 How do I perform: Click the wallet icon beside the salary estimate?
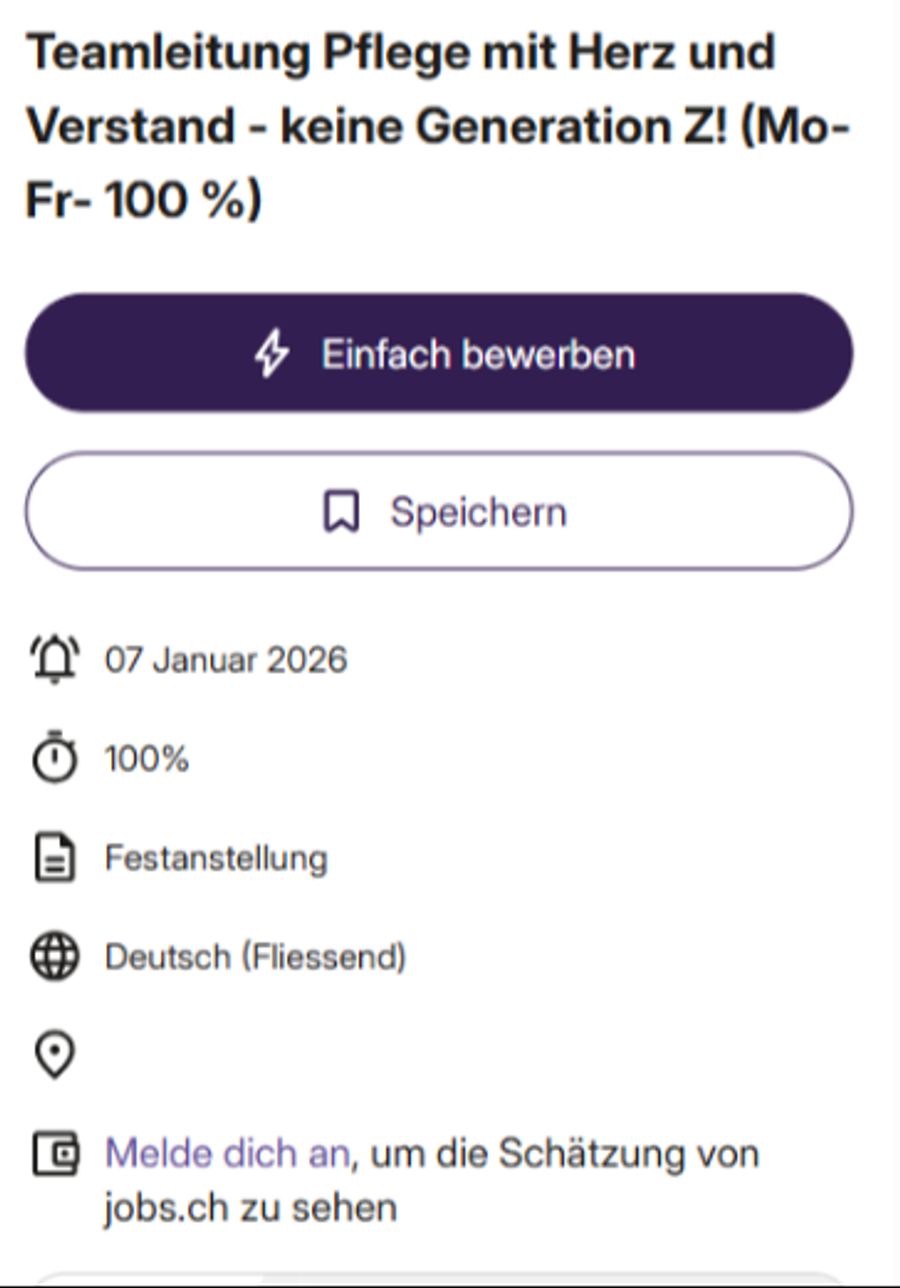coord(54,1154)
